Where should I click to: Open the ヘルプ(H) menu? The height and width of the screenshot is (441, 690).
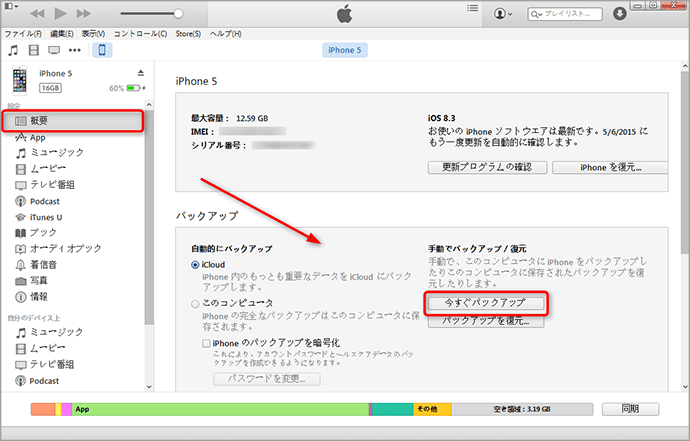225,34
